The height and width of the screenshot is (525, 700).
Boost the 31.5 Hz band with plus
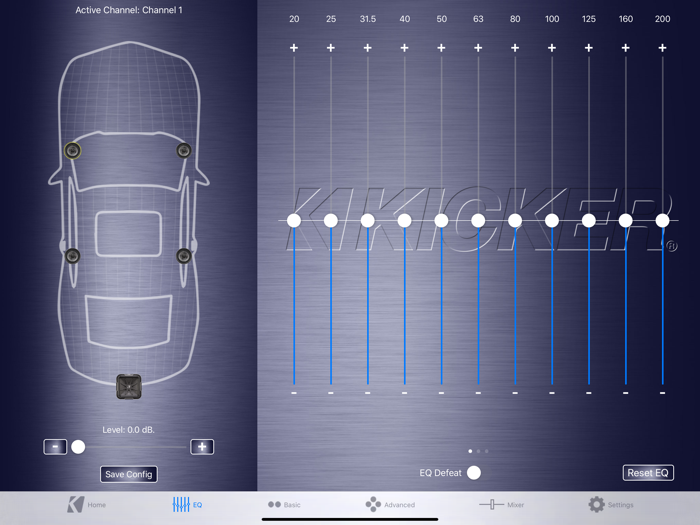click(367, 48)
